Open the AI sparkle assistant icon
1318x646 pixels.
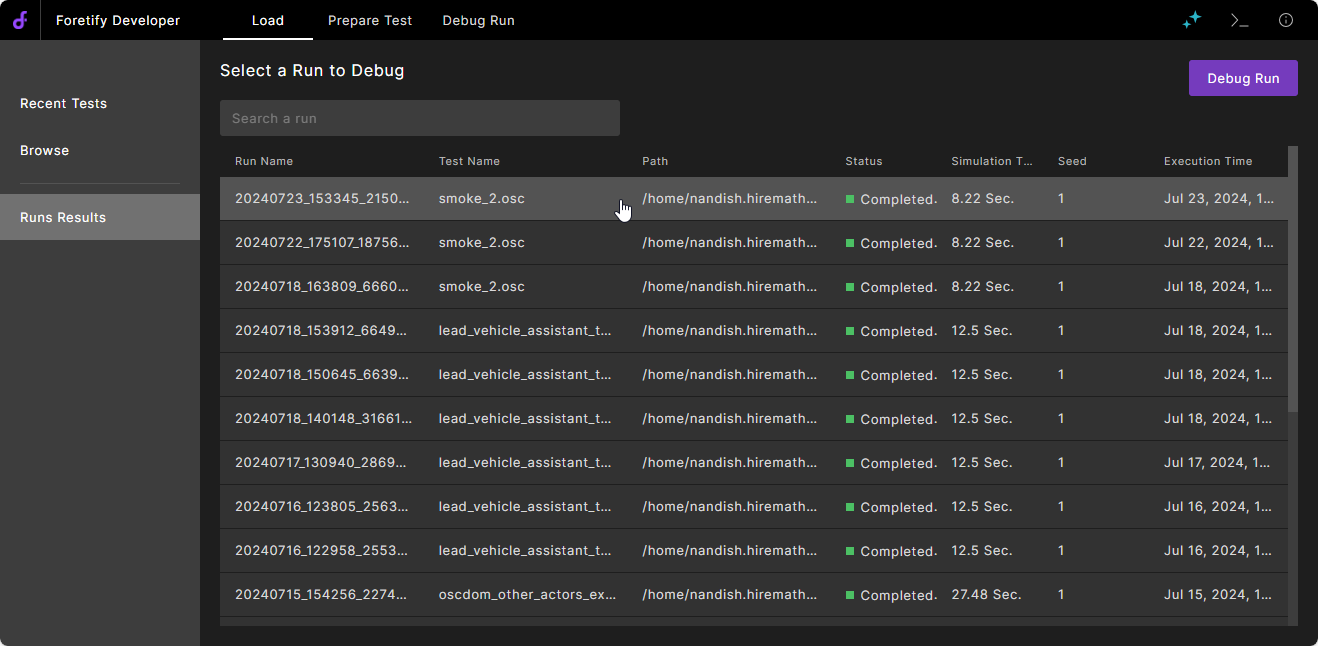coord(1191,20)
